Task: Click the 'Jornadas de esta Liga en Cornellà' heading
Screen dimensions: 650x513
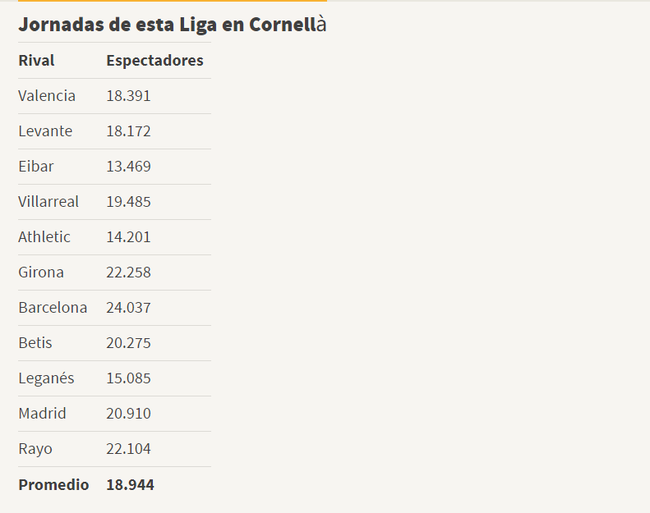Action: tap(172, 24)
